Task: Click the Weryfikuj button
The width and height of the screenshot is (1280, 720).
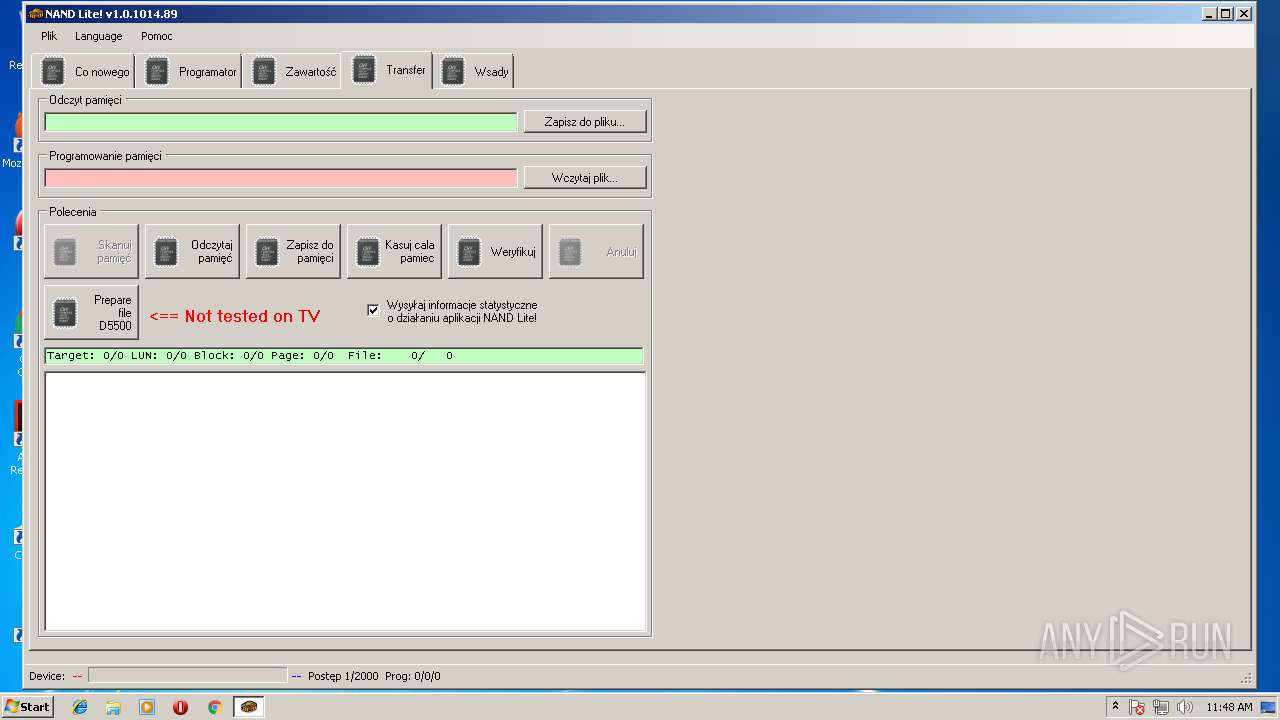Action: point(495,251)
